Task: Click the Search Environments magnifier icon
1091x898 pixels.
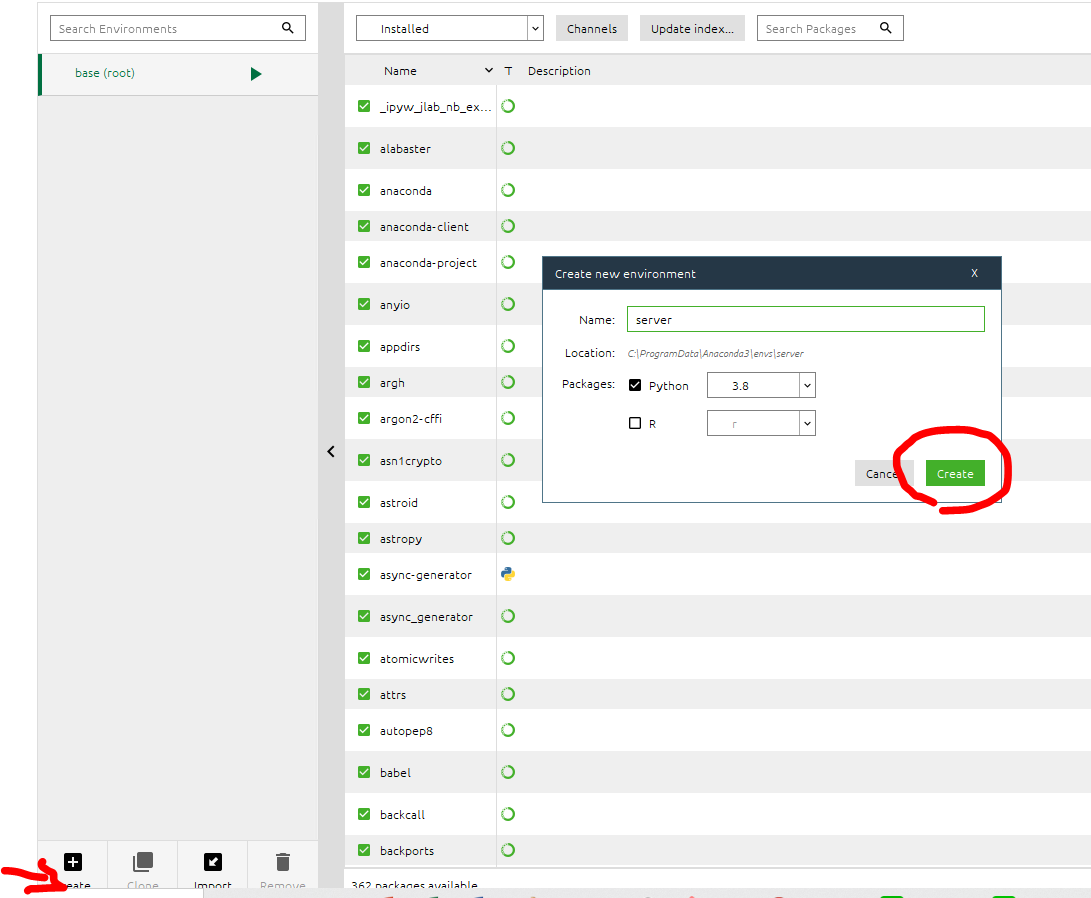Action: coord(287,28)
